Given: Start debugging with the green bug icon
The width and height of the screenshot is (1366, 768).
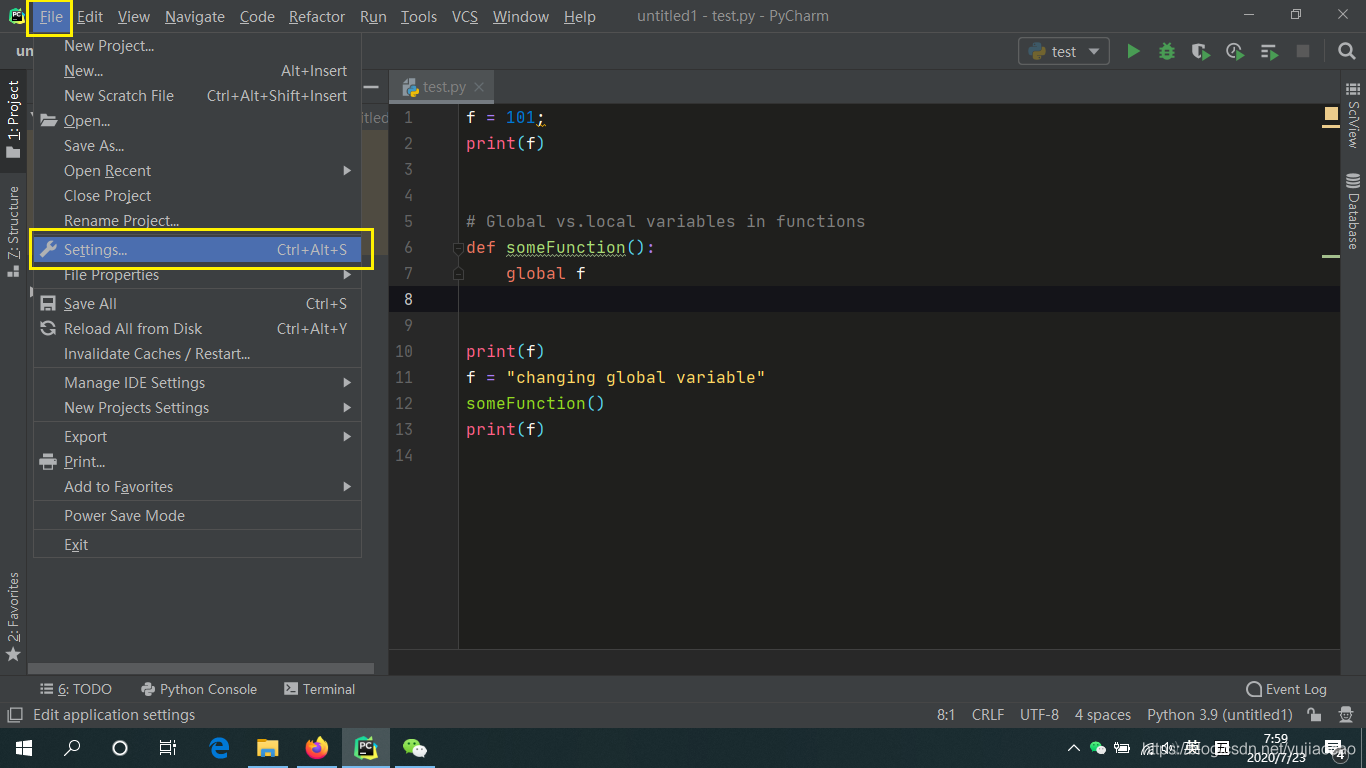Looking at the screenshot, I should [1167, 51].
